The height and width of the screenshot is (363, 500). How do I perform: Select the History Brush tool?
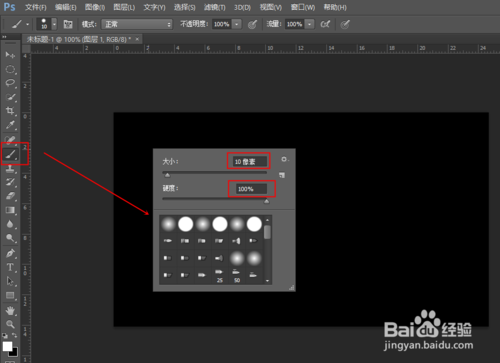point(10,182)
